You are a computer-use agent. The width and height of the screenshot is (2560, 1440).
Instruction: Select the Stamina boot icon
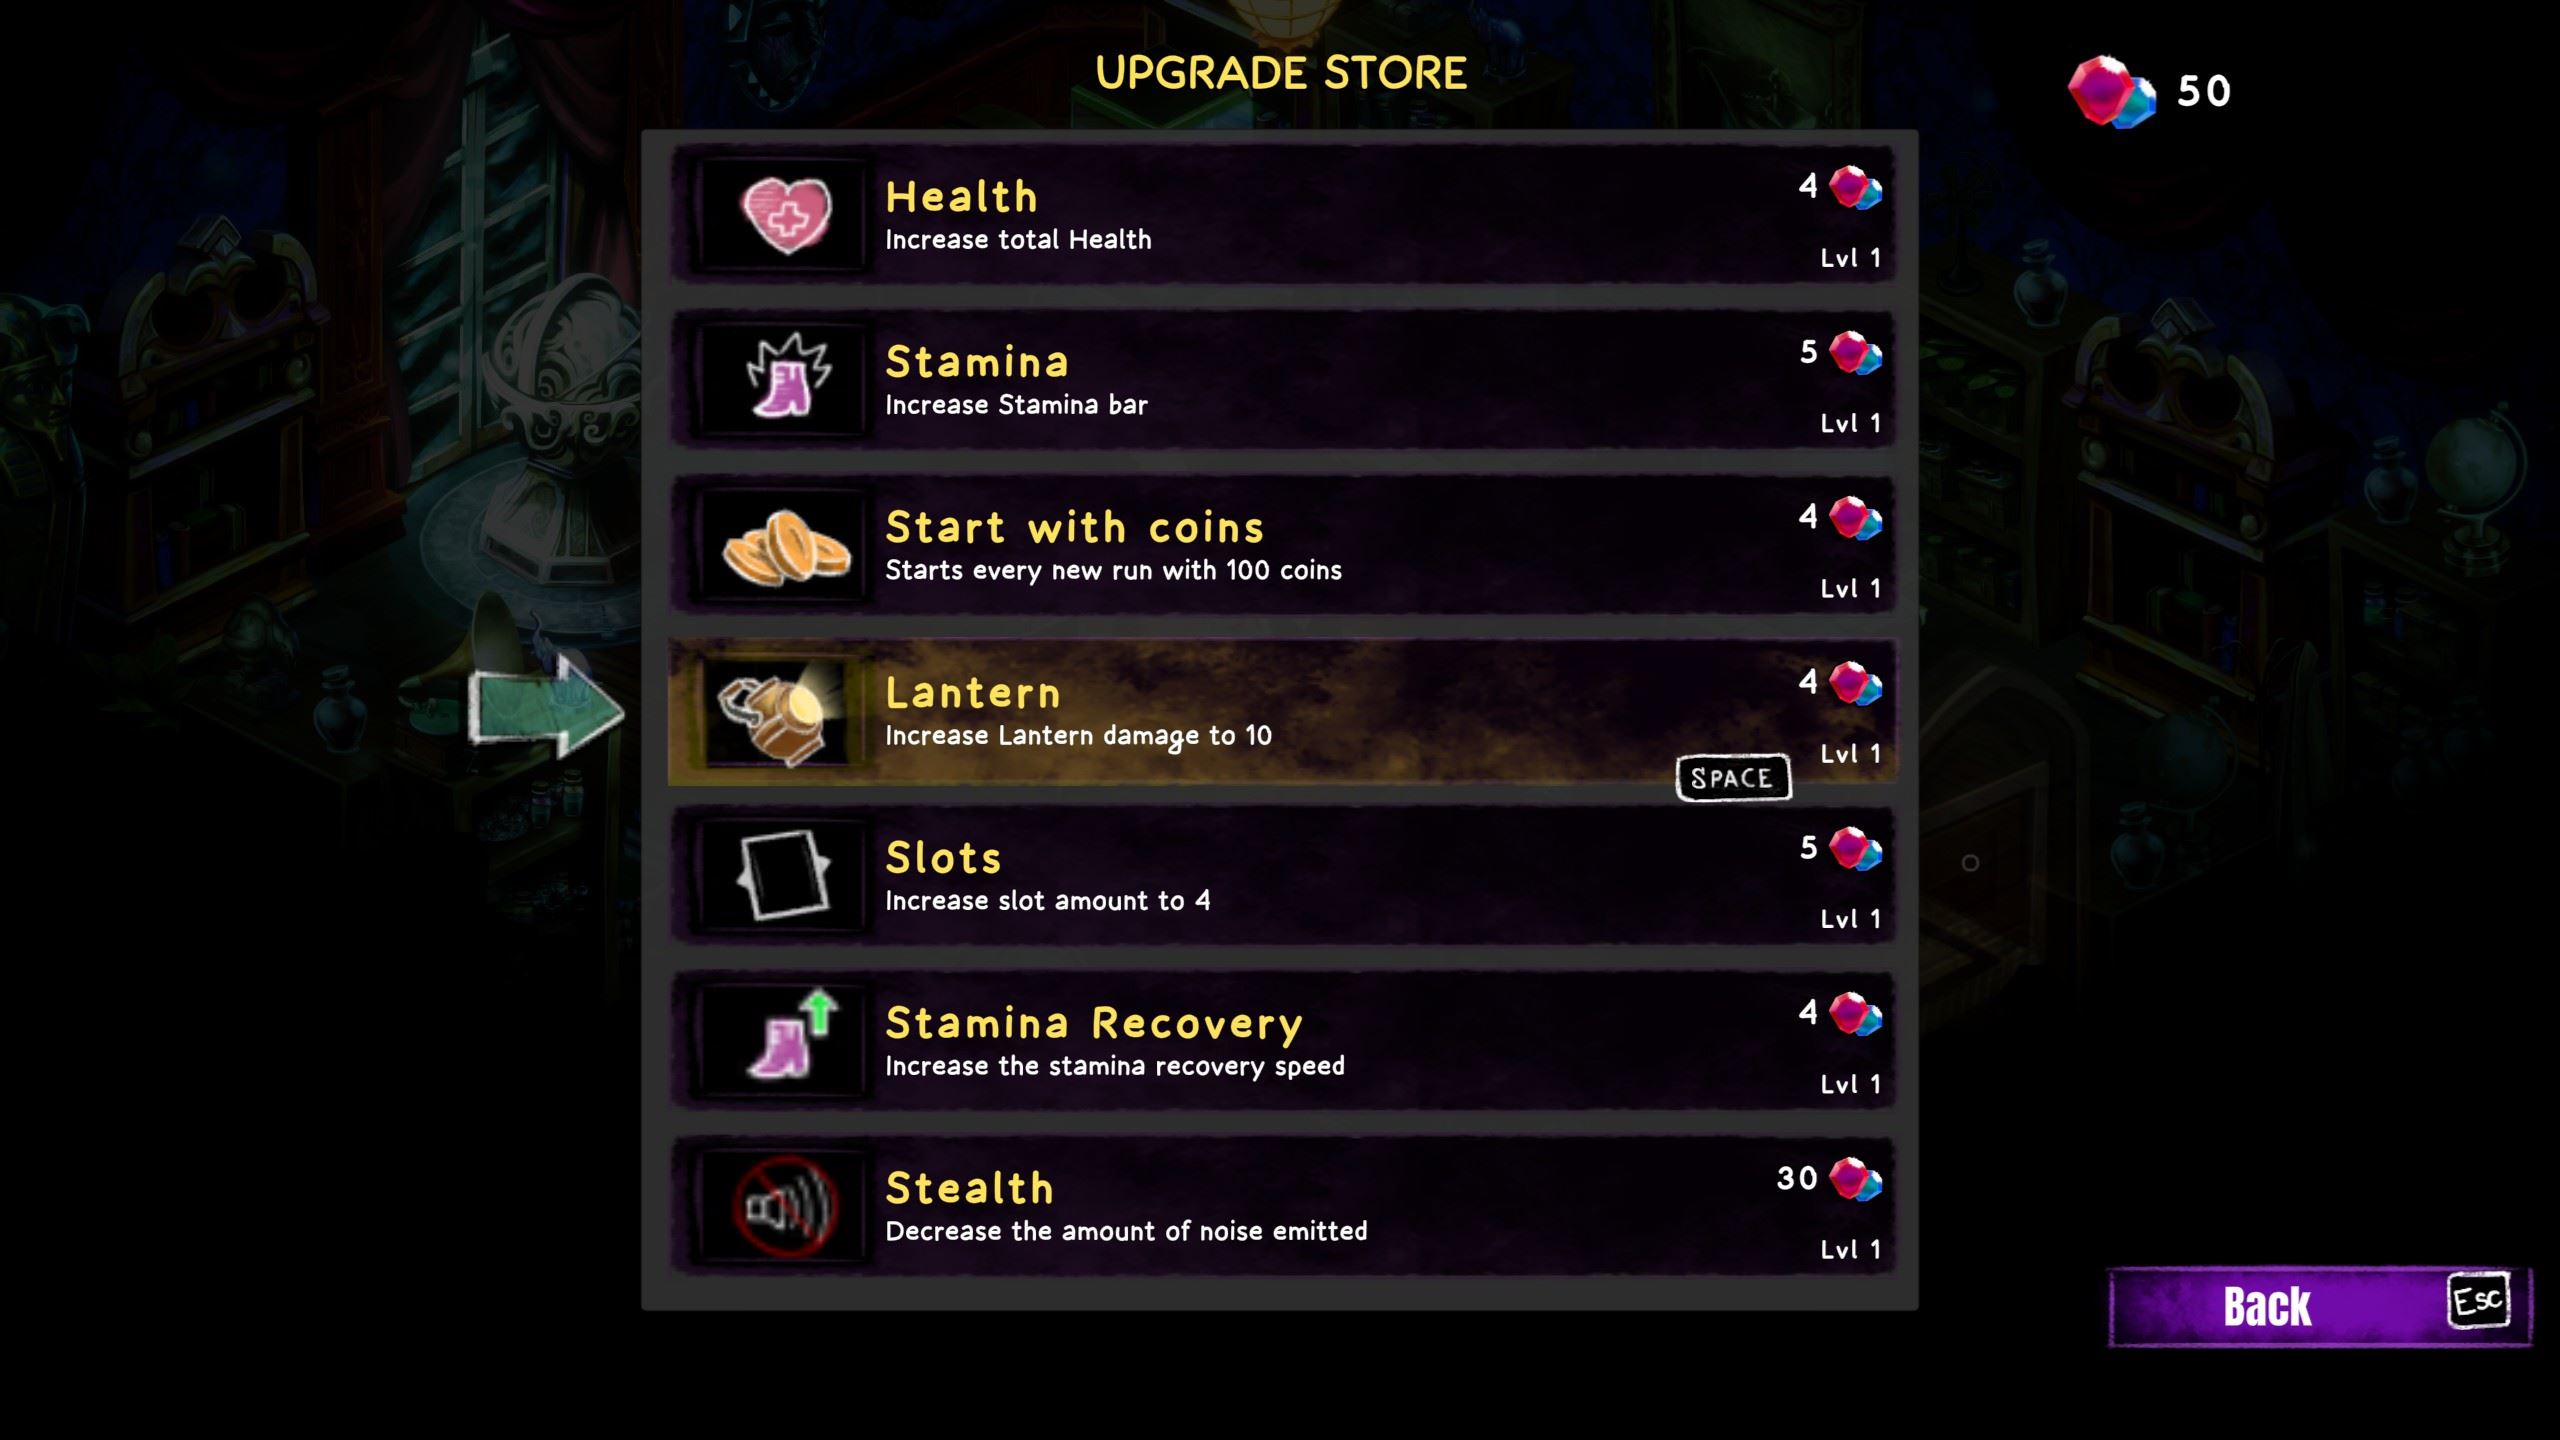click(788, 376)
